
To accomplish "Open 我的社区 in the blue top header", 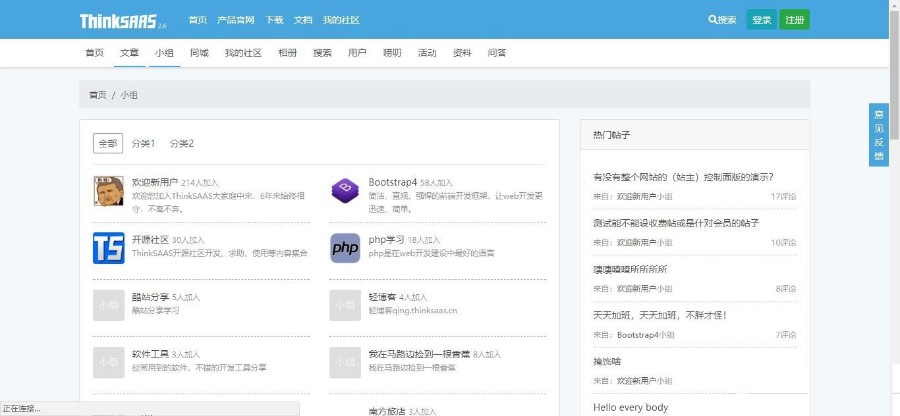I will tap(341, 20).
